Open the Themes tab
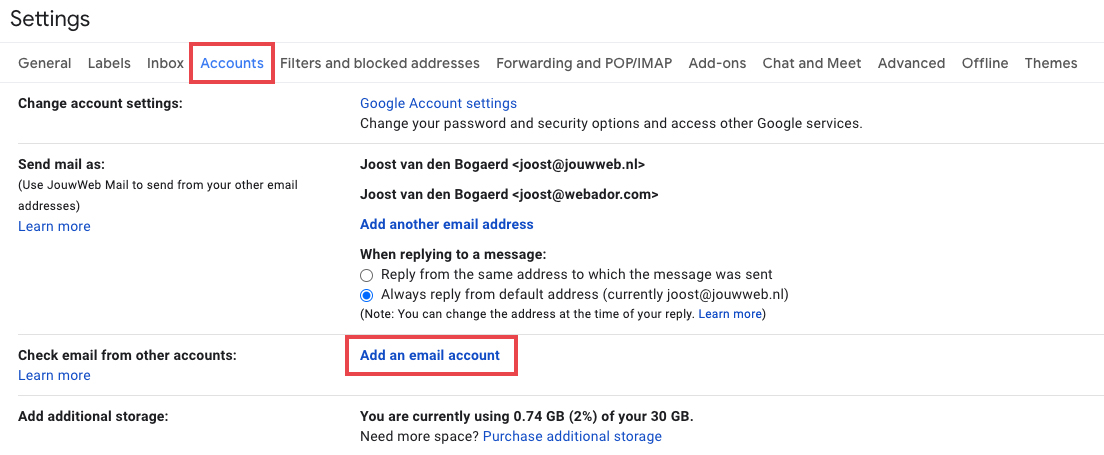This screenshot has height=455, width=1104. (x=1051, y=63)
